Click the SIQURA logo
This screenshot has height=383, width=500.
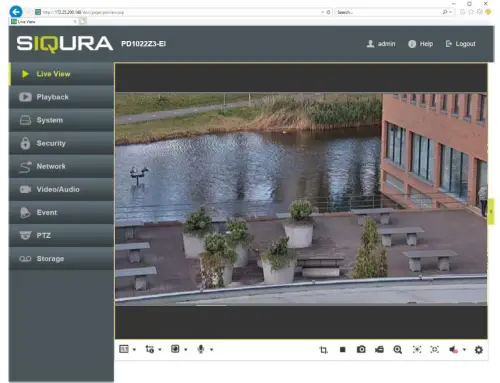[65, 44]
